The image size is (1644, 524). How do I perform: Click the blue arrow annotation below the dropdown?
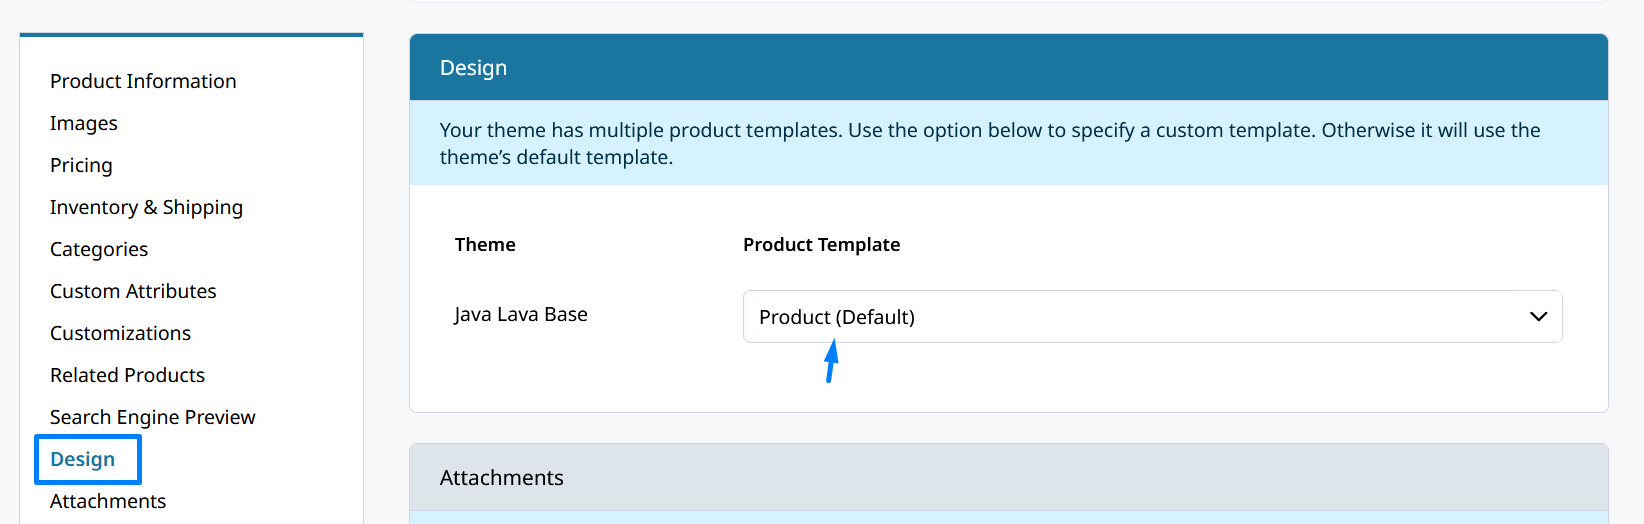tap(831, 361)
